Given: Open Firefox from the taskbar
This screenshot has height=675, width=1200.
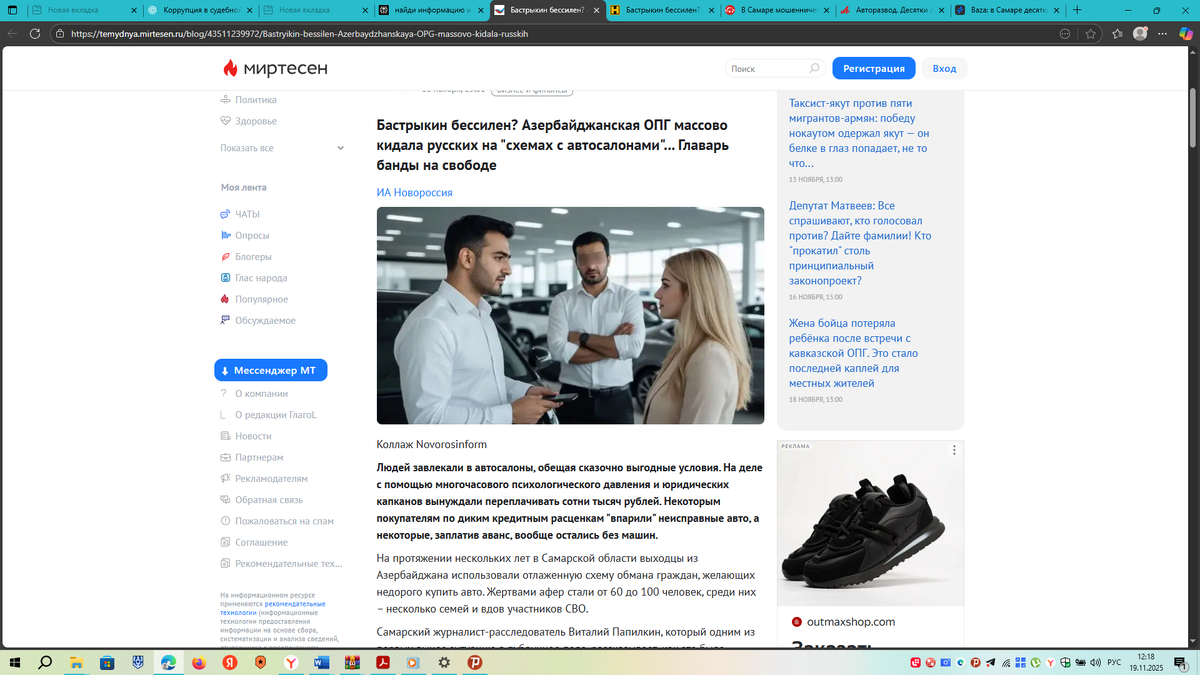Looking at the screenshot, I should [198, 662].
